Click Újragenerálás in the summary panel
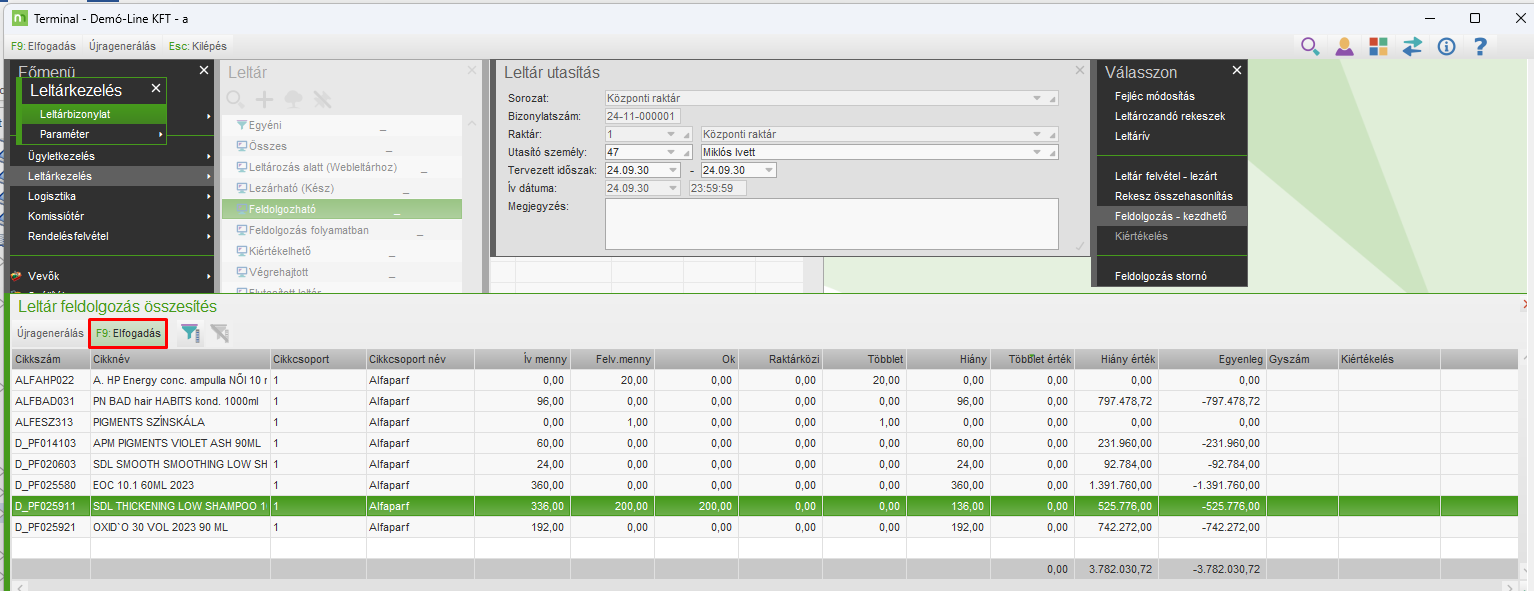Viewport: 1534px width, 591px height. pyautogui.click(x=50, y=333)
